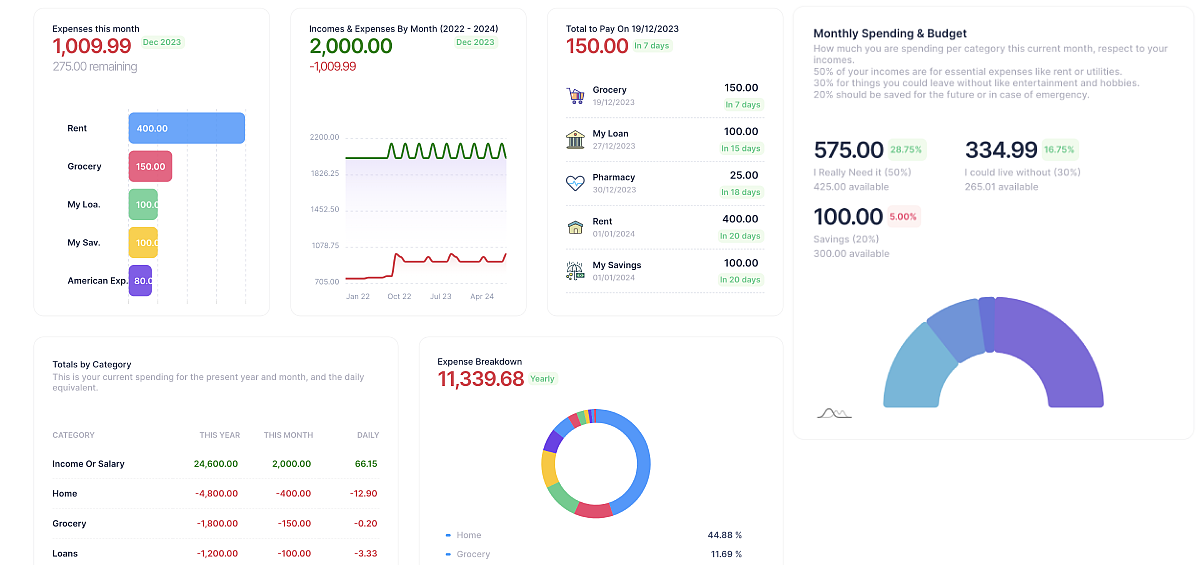This screenshot has width=1200, height=565.
Task: Click the Rent house icon
Action: click(575, 227)
